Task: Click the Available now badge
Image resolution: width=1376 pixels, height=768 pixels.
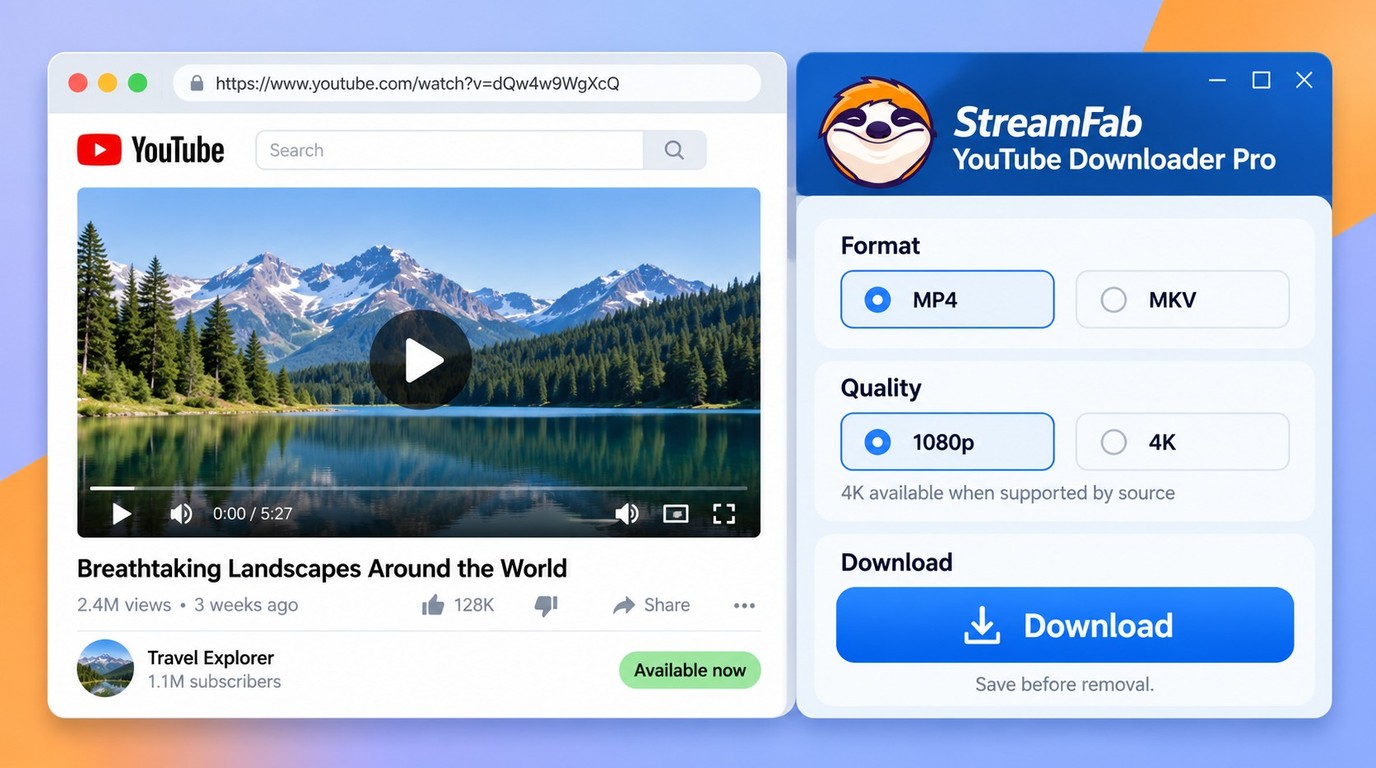Action: pos(690,670)
